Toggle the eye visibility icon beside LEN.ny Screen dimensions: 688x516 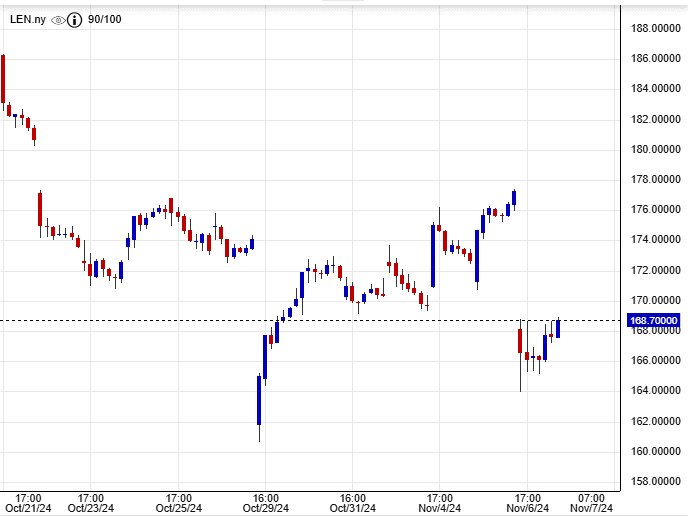coord(58,19)
